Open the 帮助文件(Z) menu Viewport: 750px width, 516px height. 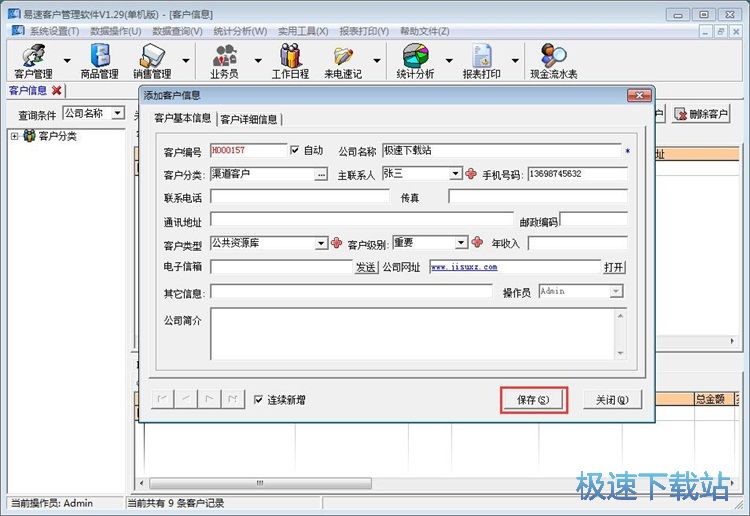coord(425,31)
